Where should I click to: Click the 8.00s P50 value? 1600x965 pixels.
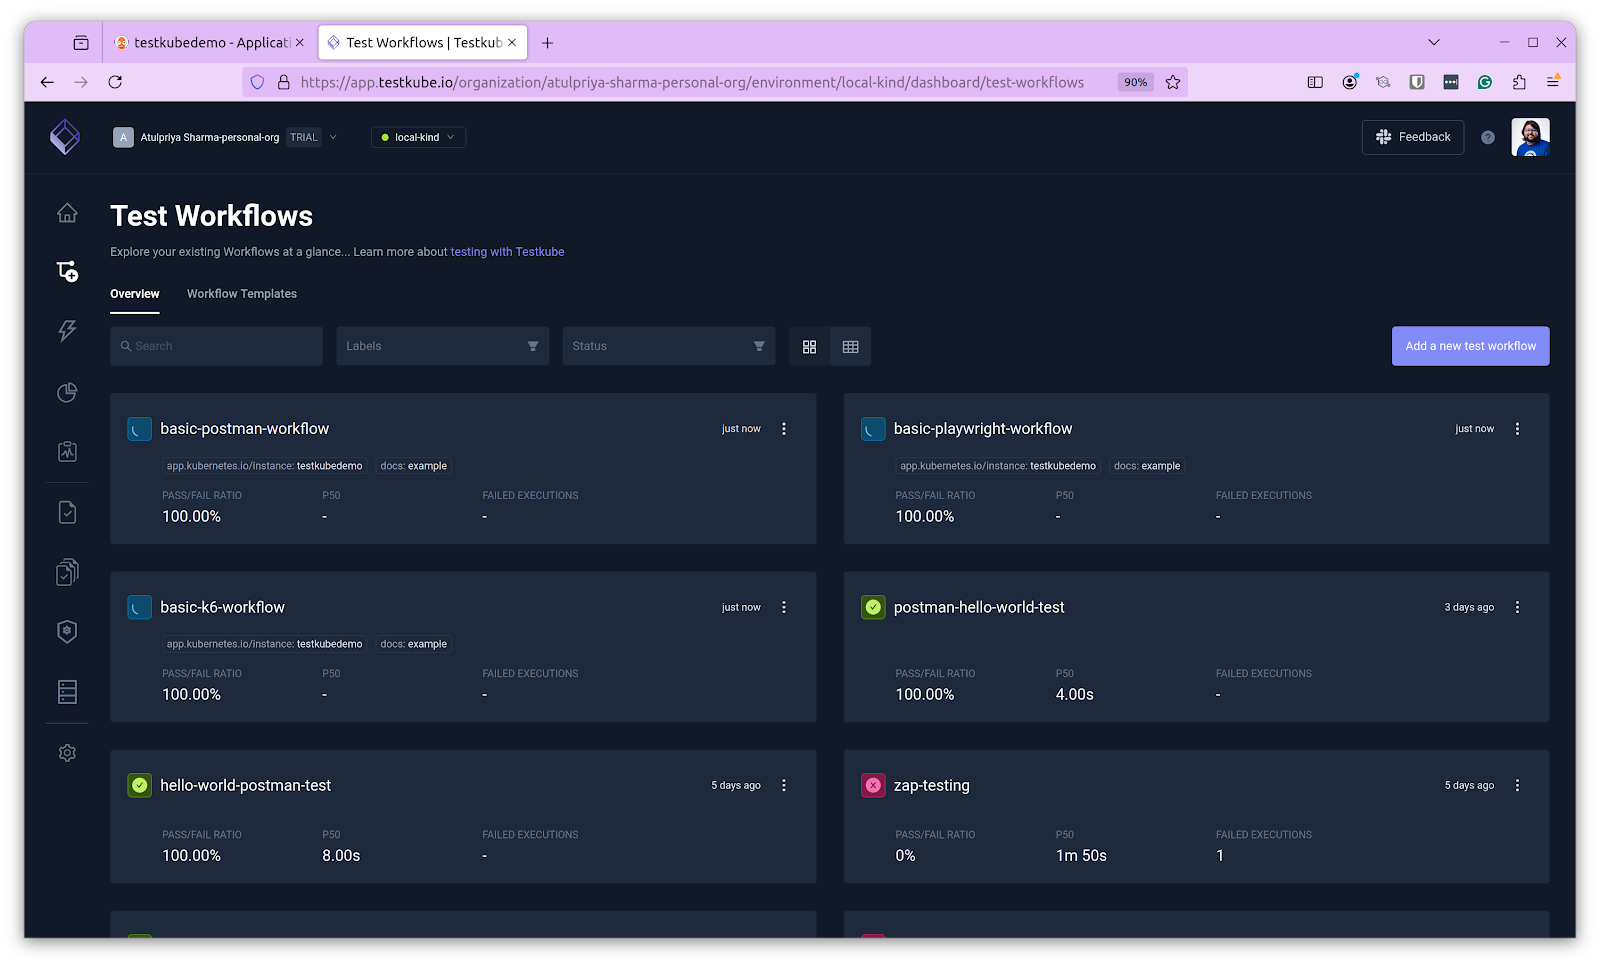pyautogui.click(x=341, y=856)
